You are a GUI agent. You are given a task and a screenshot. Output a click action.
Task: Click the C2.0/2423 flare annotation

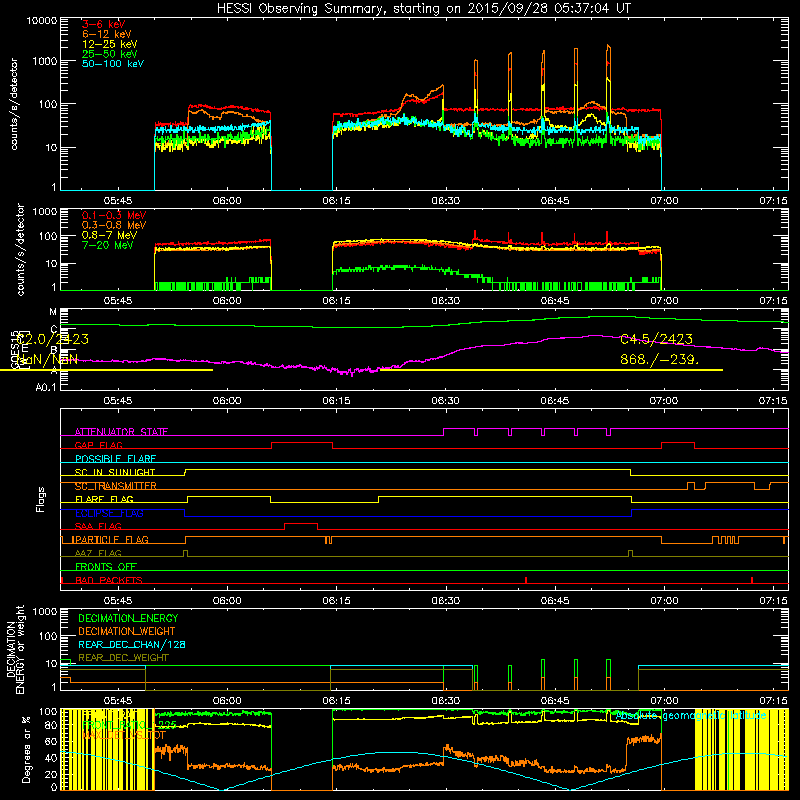[x=53, y=339]
